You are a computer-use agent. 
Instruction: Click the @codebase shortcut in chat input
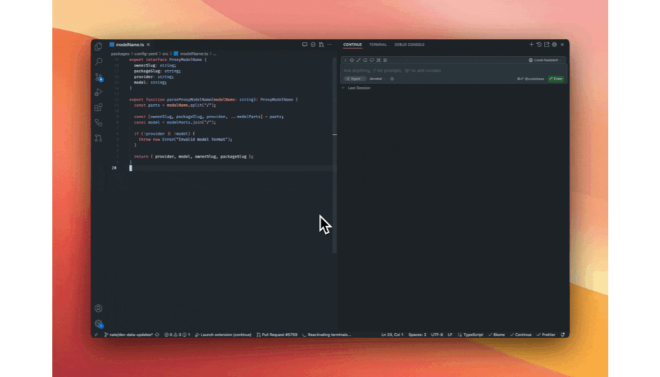pyautogui.click(x=531, y=79)
